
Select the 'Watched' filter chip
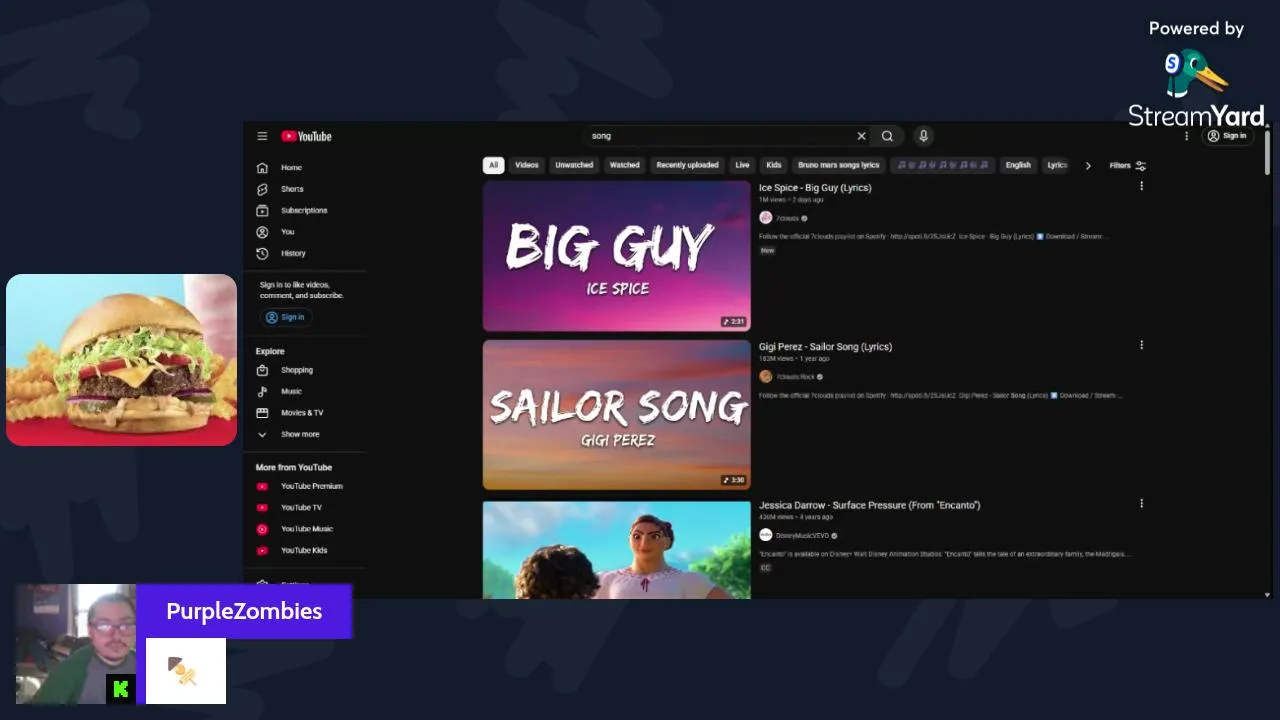coord(625,165)
